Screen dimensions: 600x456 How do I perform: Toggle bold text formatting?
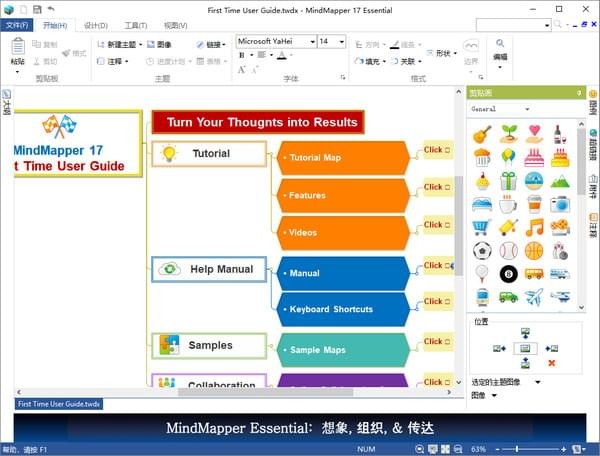point(242,55)
